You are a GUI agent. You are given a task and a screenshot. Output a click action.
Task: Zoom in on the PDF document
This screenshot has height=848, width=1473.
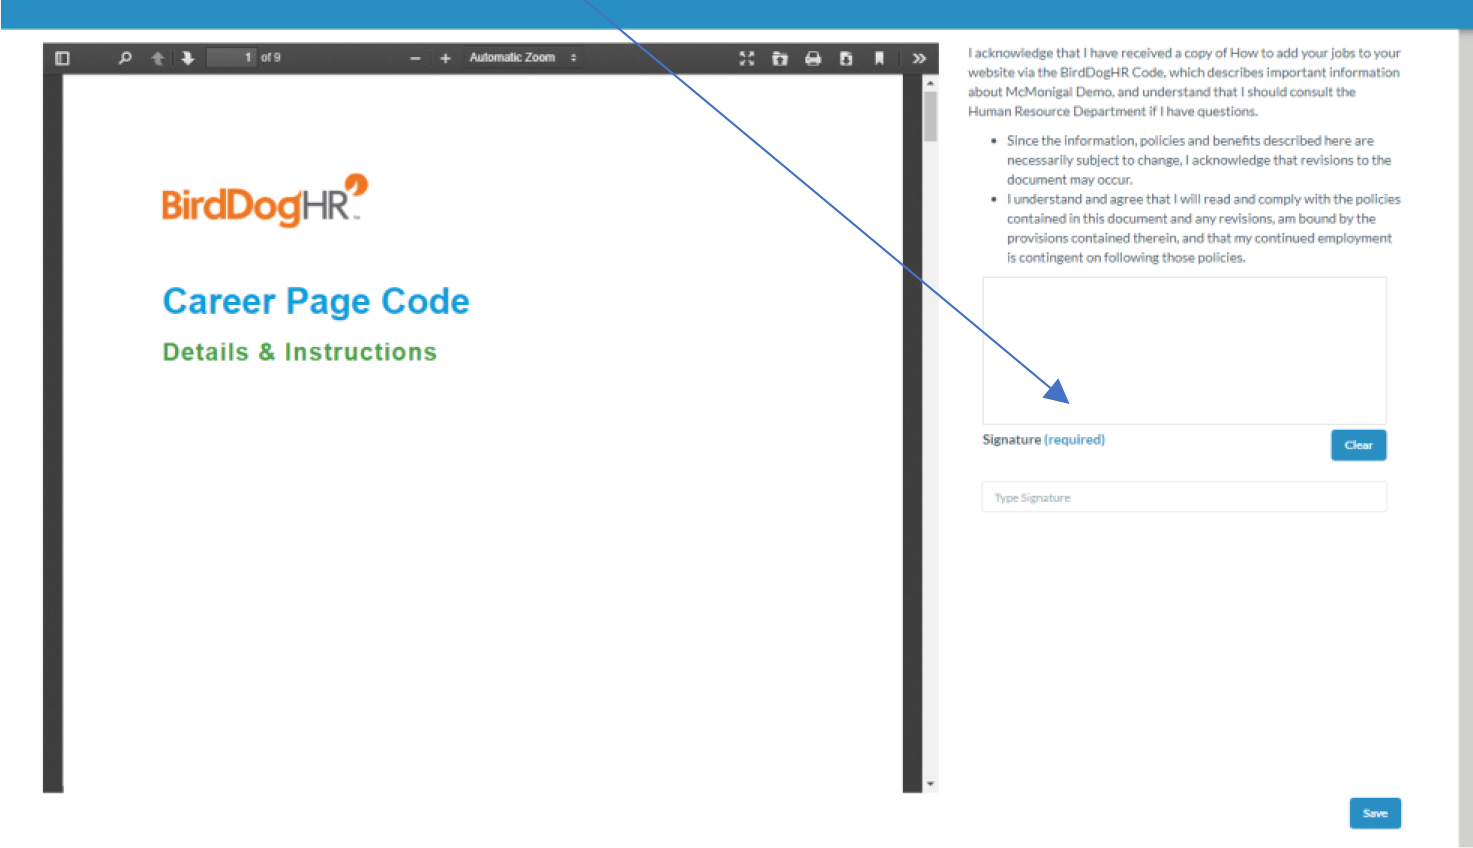pos(445,58)
